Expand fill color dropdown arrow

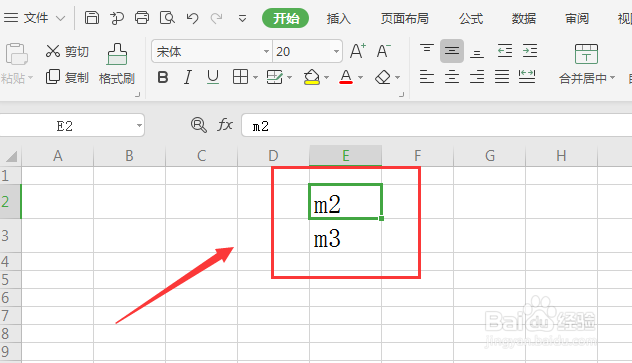tap(326, 77)
